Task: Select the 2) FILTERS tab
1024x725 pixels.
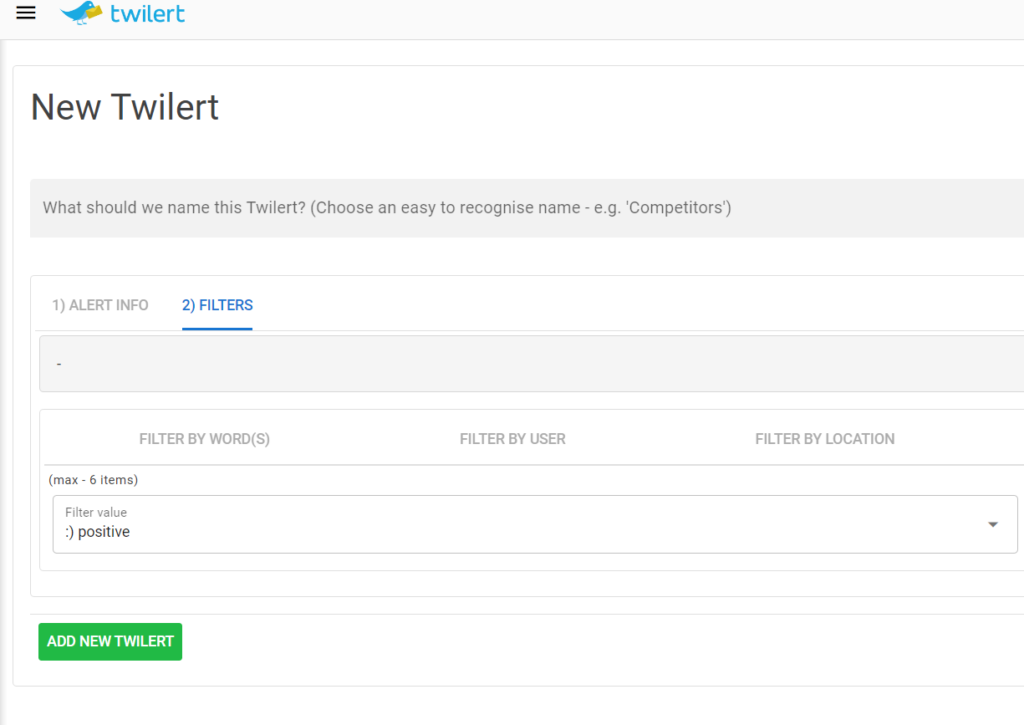Action: click(217, 305)
